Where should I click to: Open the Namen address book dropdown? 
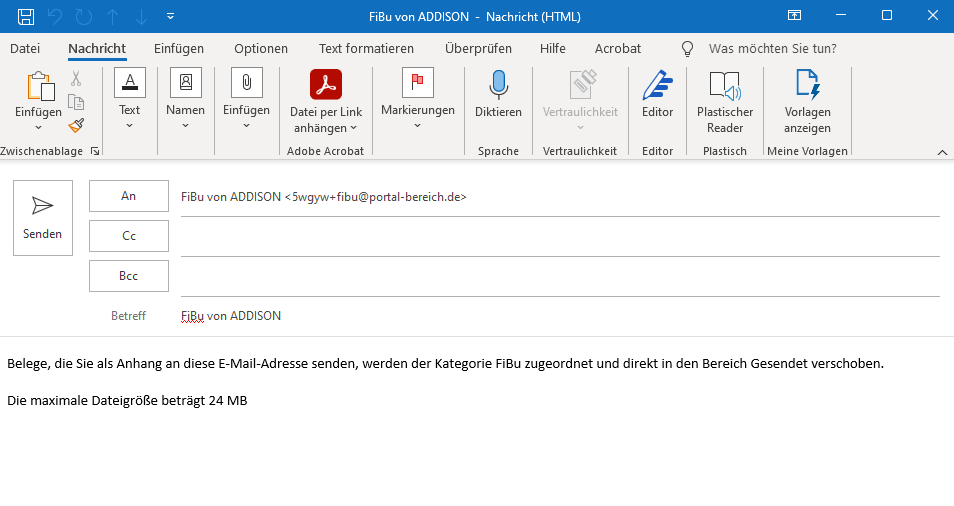tap(186, 100)
